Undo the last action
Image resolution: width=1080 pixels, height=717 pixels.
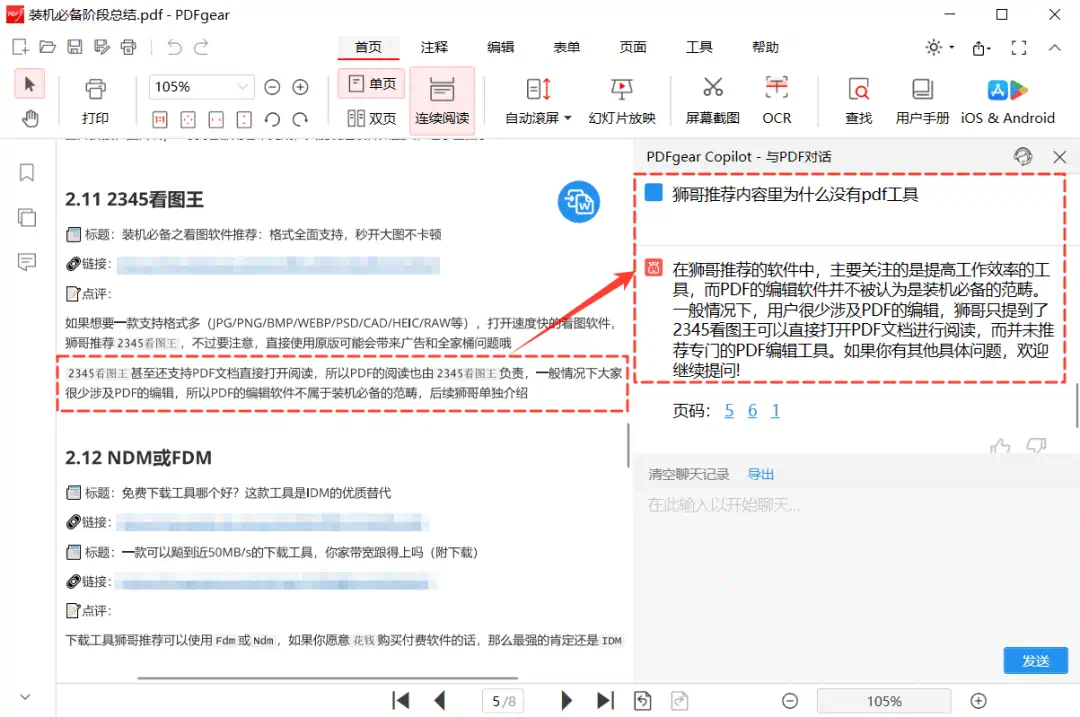pos(174,47)
